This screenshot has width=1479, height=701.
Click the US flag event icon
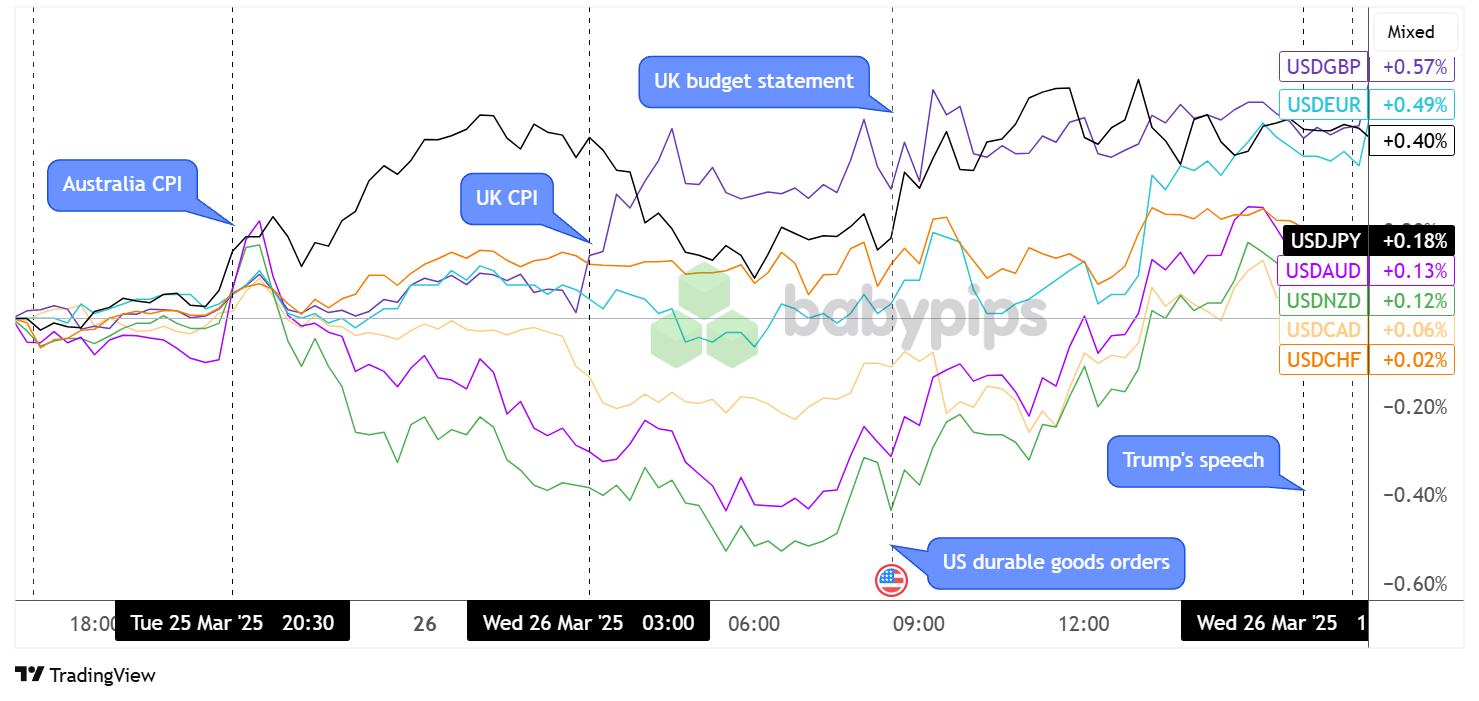[890, 580]
